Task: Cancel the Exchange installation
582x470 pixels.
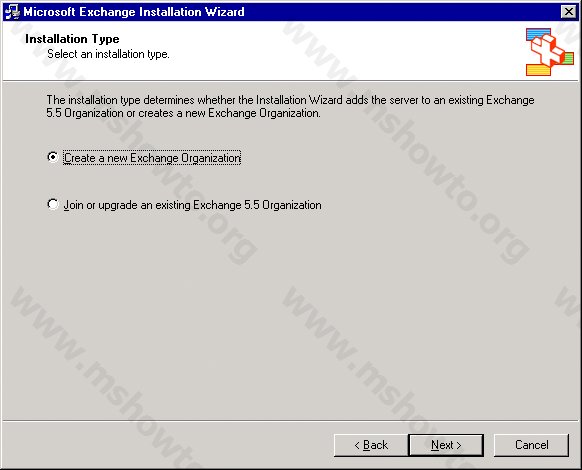Action: point(531,445)
